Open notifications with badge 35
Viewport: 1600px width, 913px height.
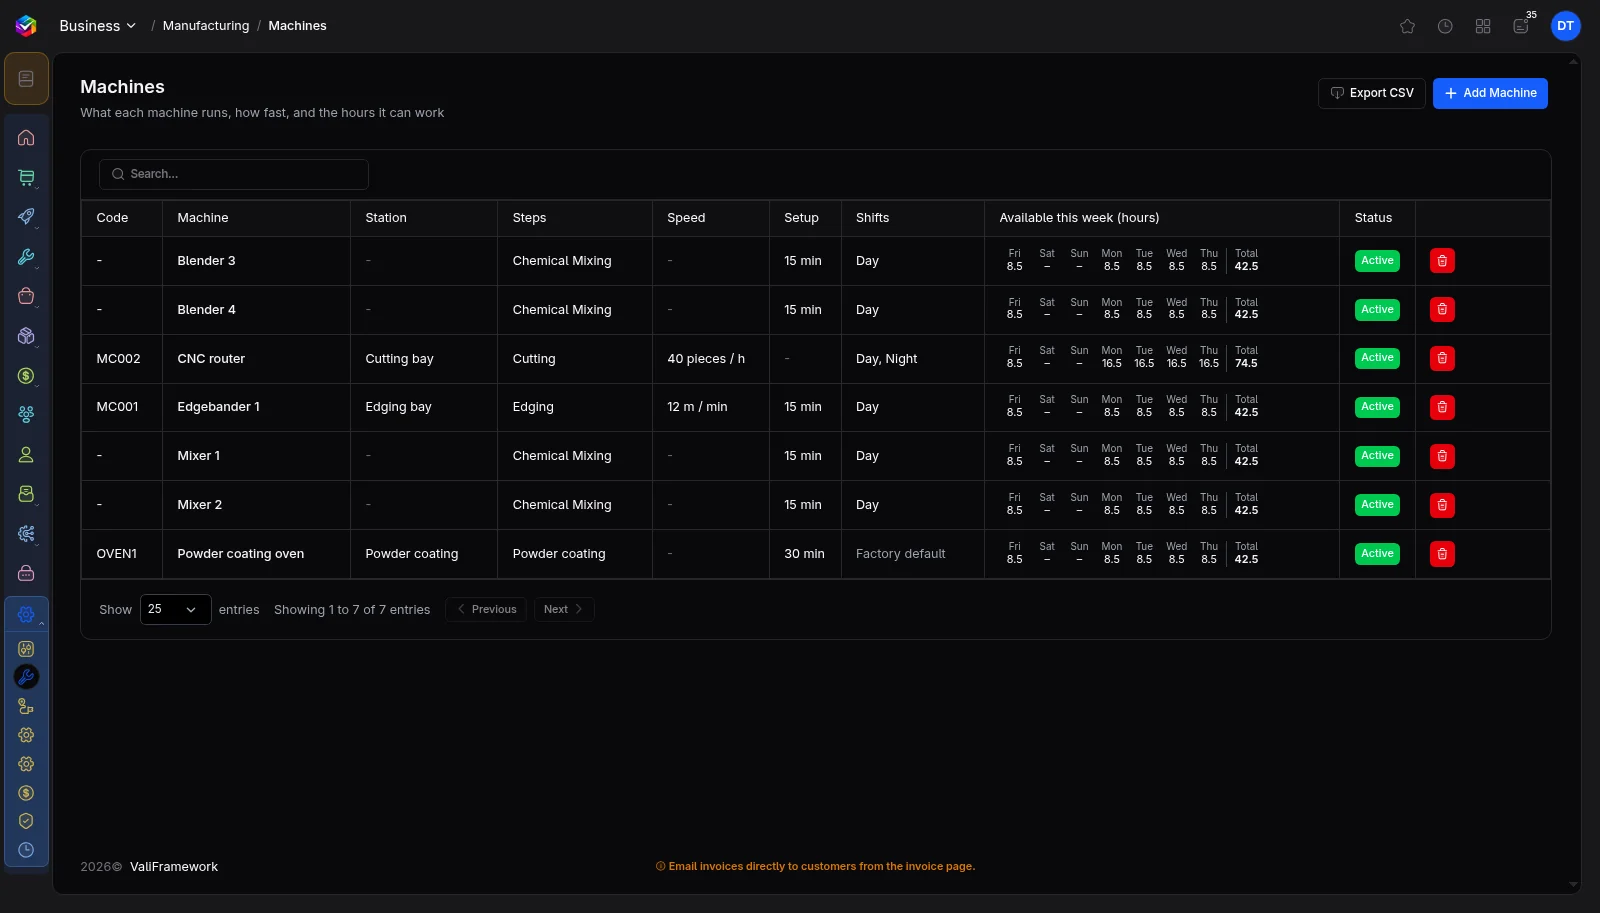click(1521, 26)
